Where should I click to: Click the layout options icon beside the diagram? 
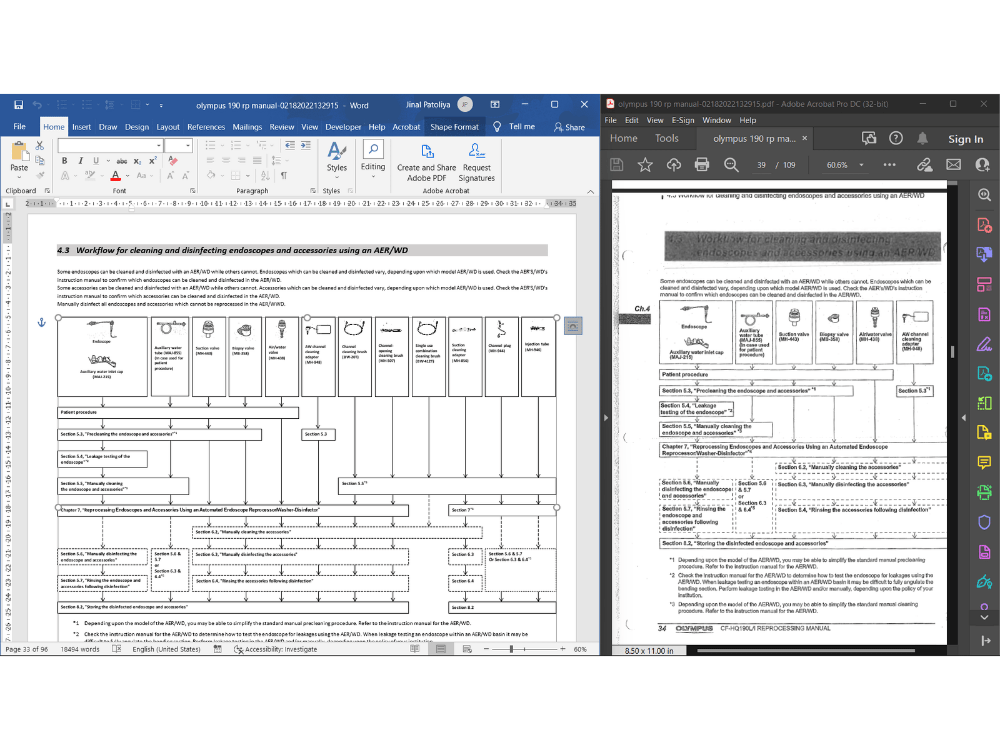573,326
